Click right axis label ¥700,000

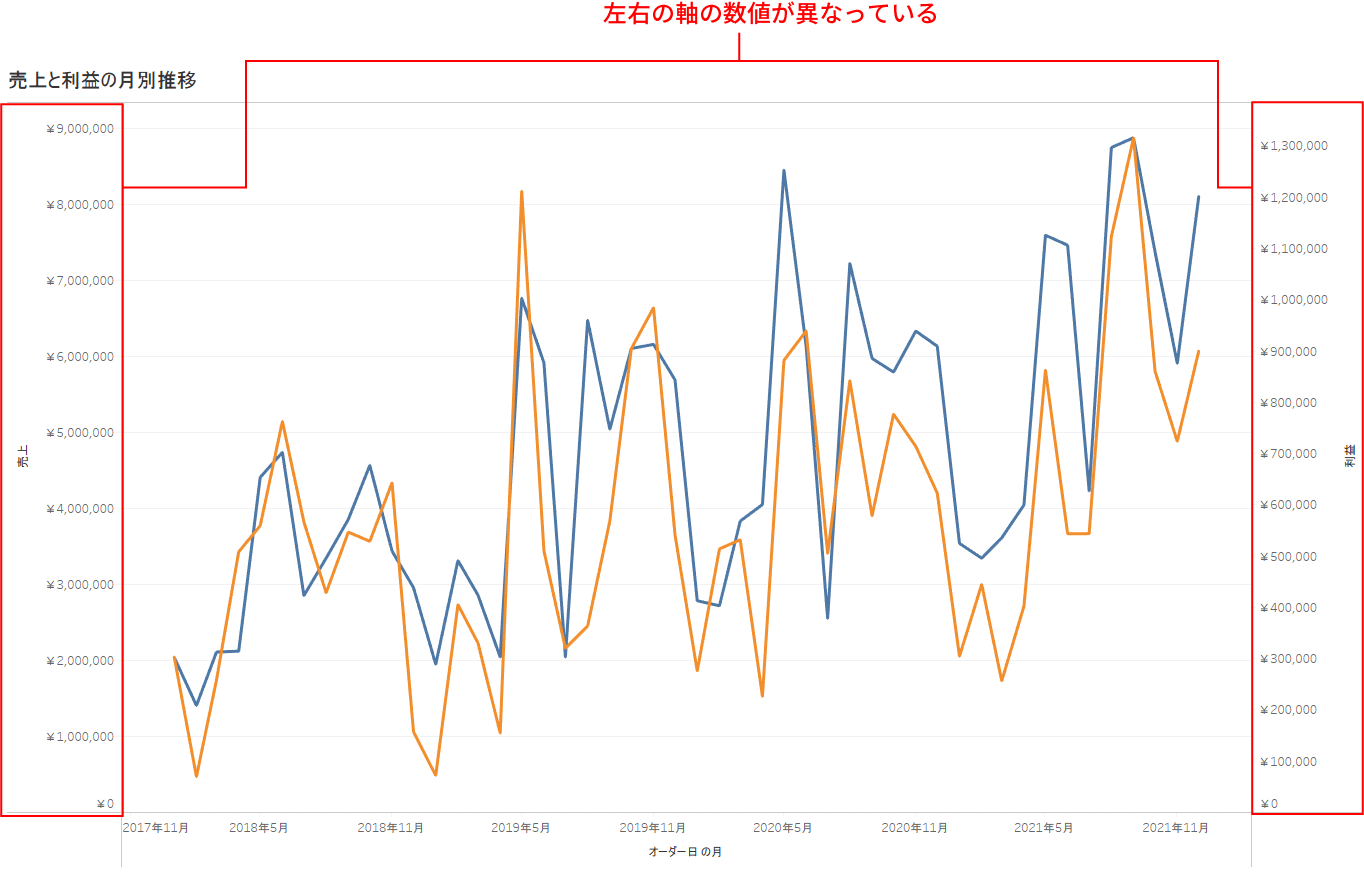click(x=1288, y=454)
